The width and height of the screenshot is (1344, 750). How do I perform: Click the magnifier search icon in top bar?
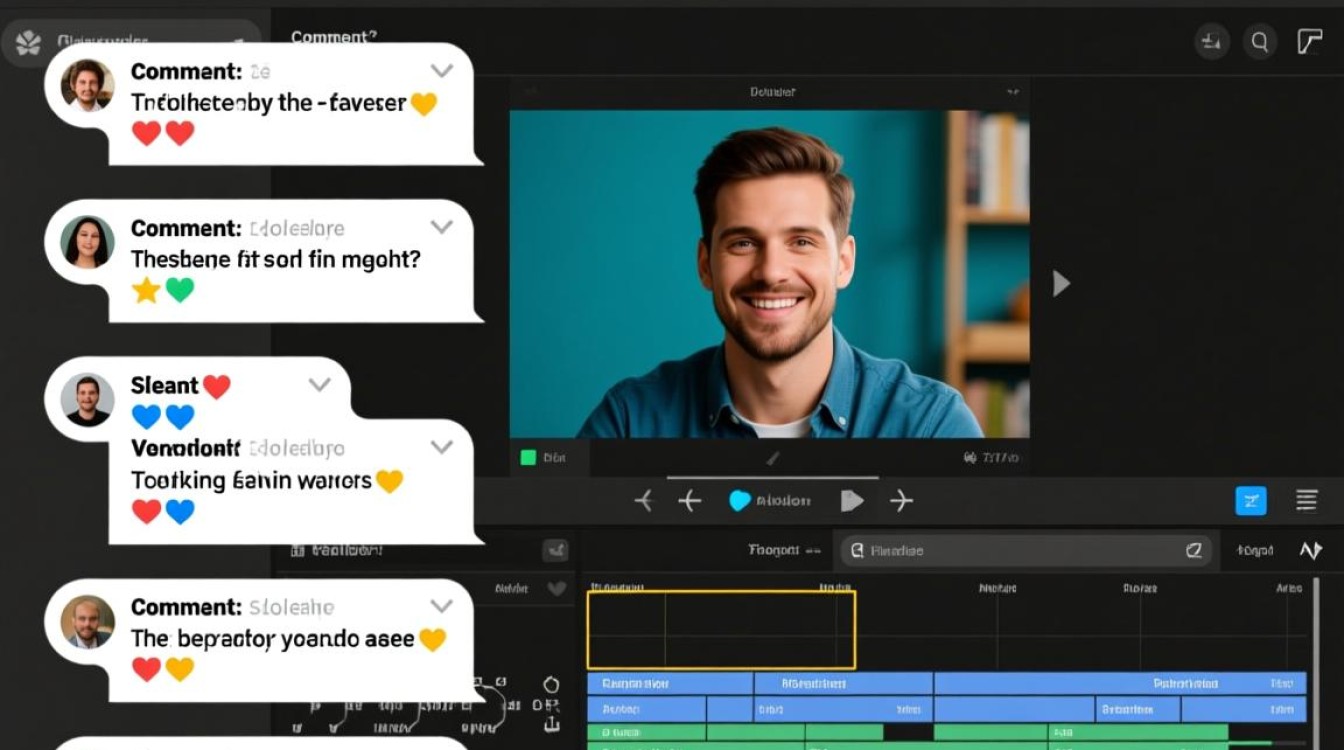point(1260,42)
